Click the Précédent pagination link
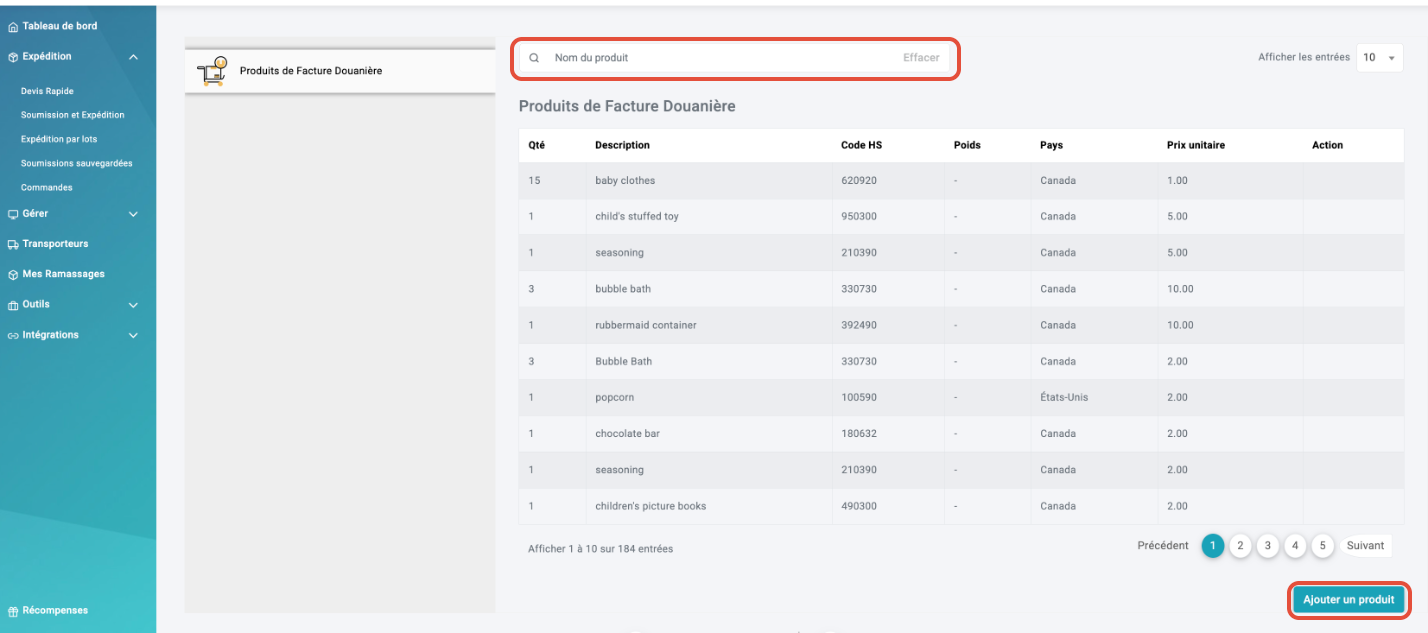Image resolution: width=1428 pixels, height=633 pixels. pos(1163,546)
